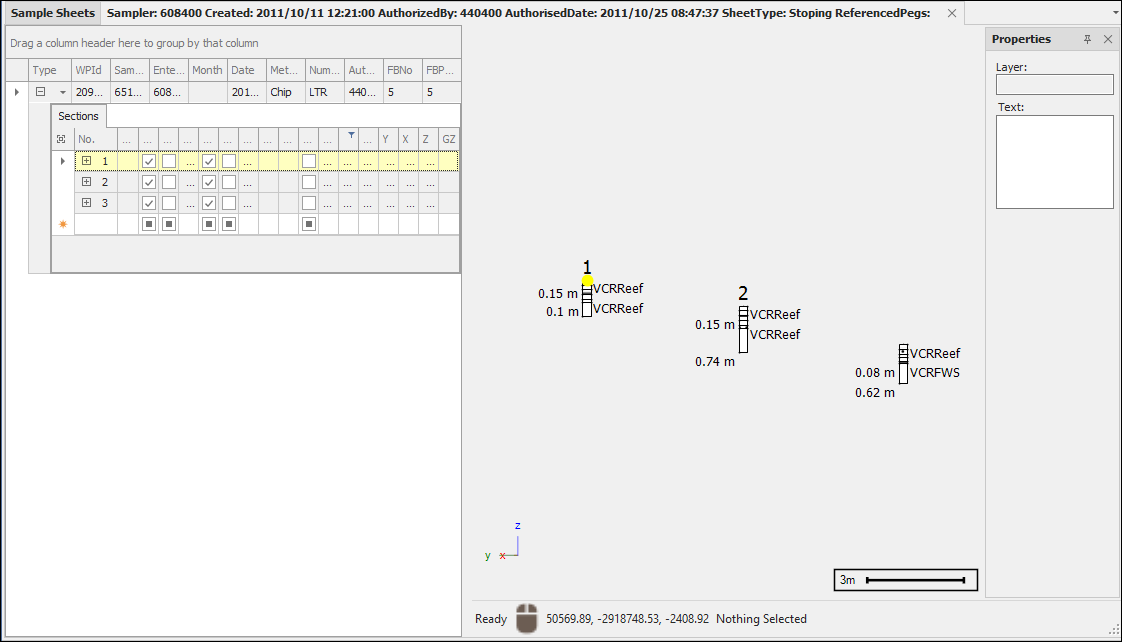Open the Type cell dropdown arrow
The height and width of the screenshot is (642, 1122).
[x=62, y=92]
